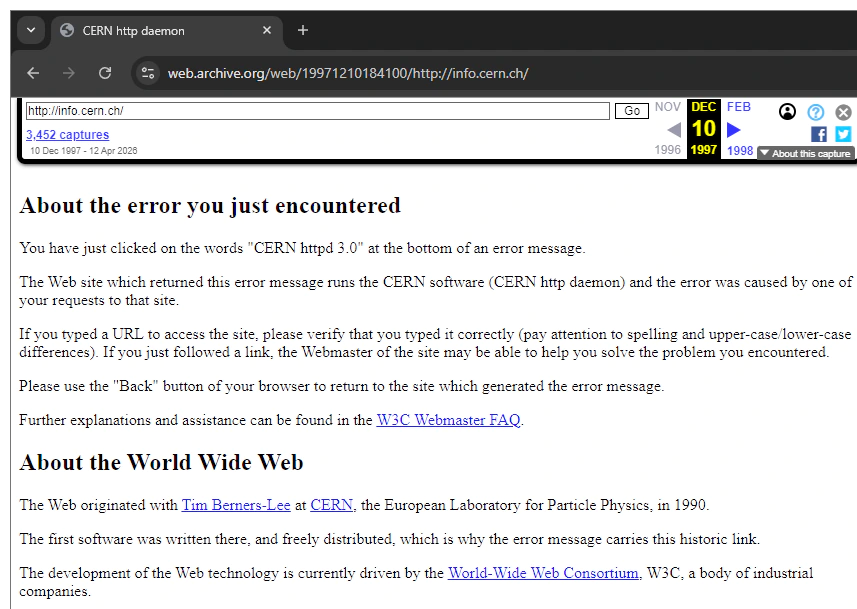Screen dimensions: 857x609
Task: Dismiss the Wayback Machine toolbar
Action: tap(843, 112)
